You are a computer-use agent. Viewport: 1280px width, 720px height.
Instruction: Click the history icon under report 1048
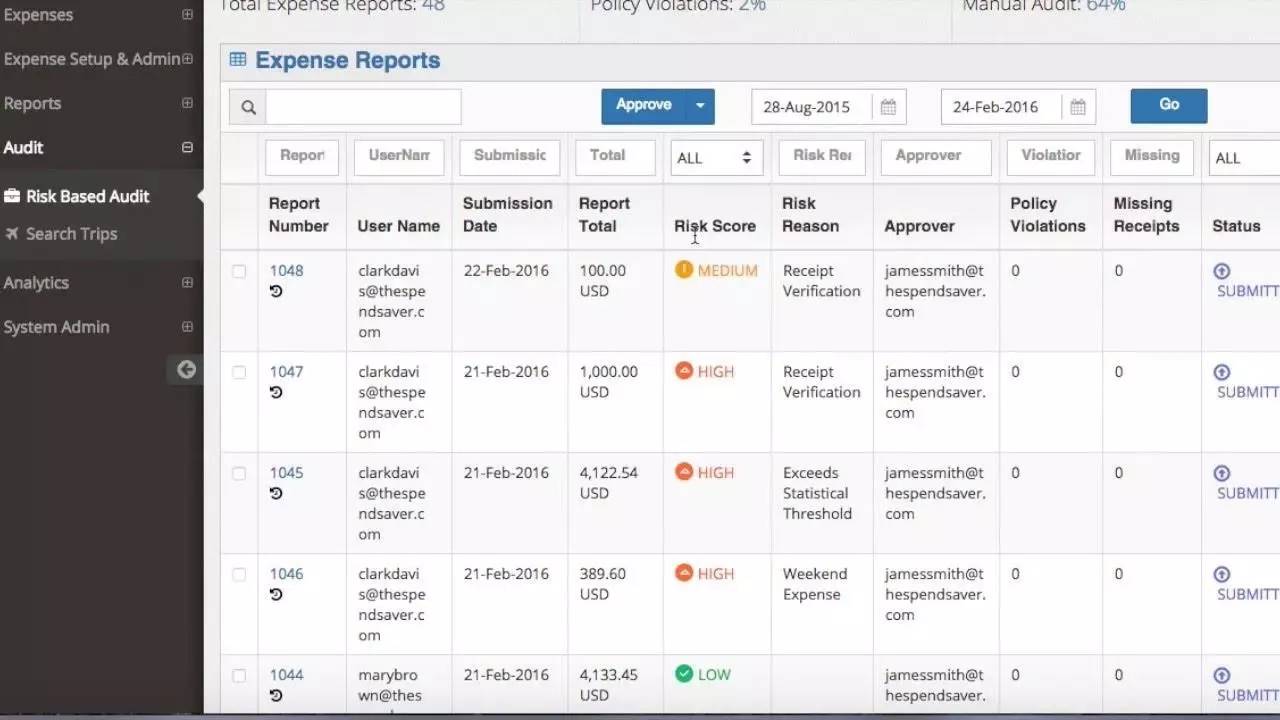(x=276, y=291)
